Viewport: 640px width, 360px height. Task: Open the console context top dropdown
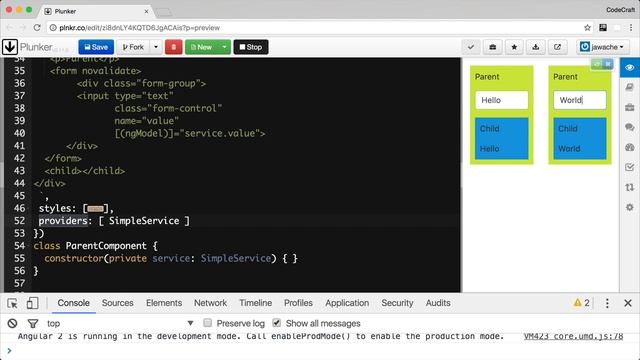coord(120,323)
